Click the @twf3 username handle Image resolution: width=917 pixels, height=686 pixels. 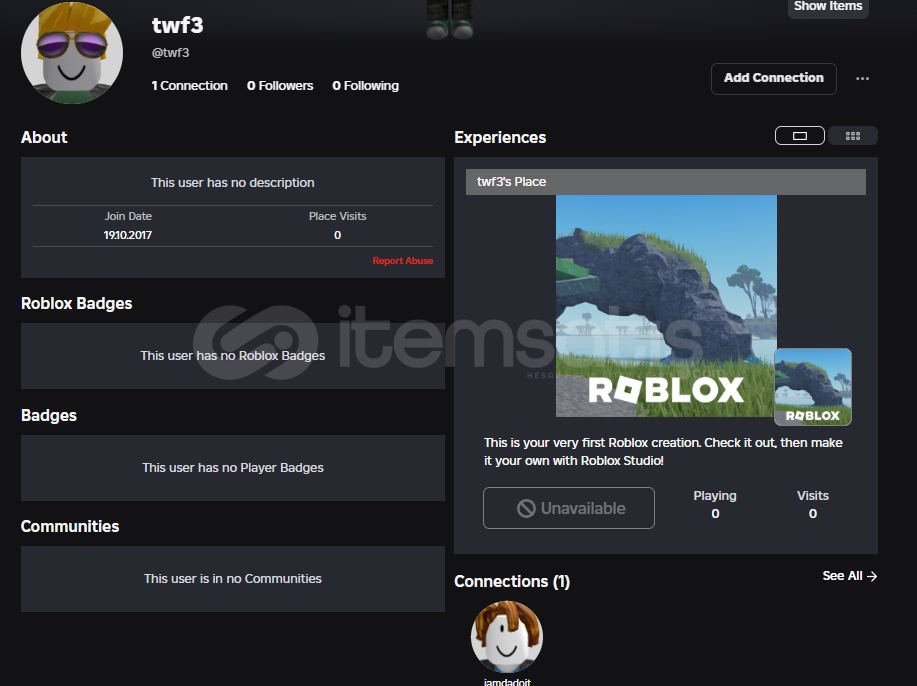pos(170,53)
